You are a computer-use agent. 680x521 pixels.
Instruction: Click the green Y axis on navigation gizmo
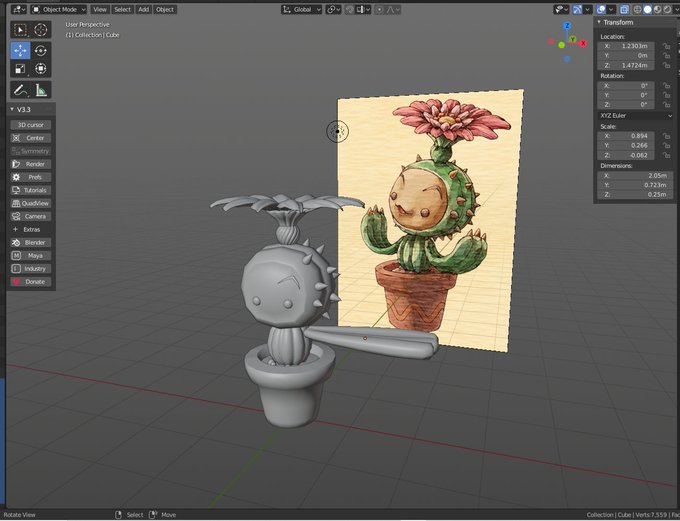click(x=572, y=39)
